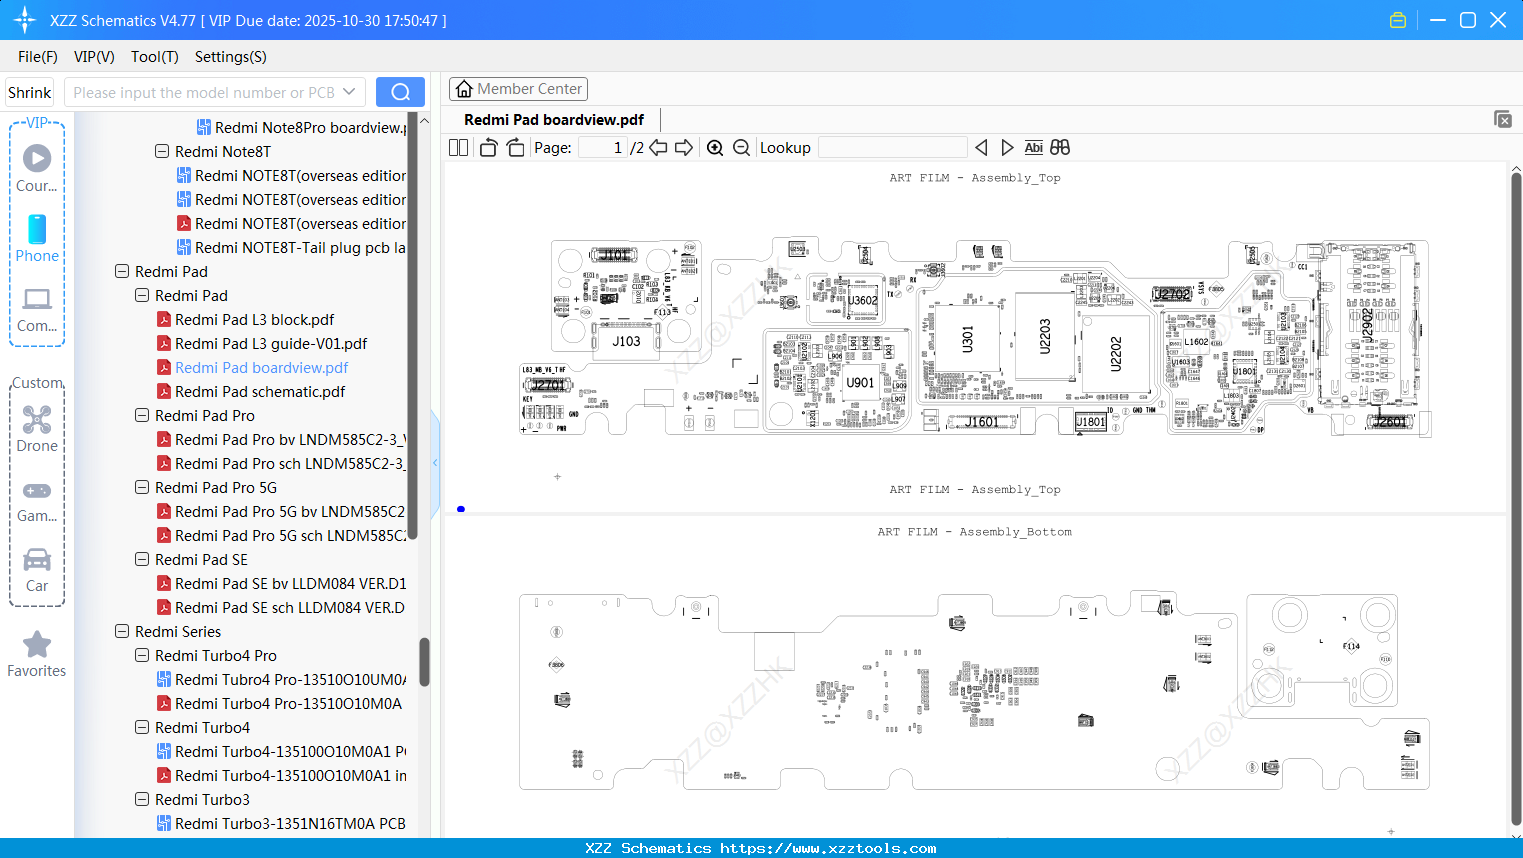
Task: Collapse the Redmi Pad Pro tree node
Action: point(141,415)
